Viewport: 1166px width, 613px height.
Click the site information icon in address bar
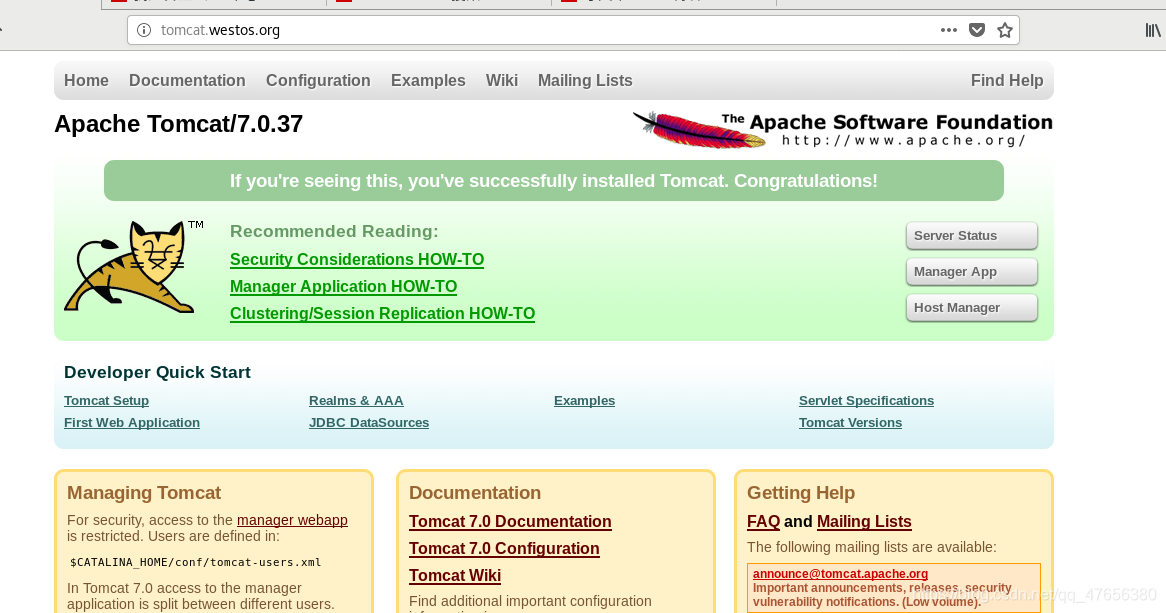(x=144, y=31)
